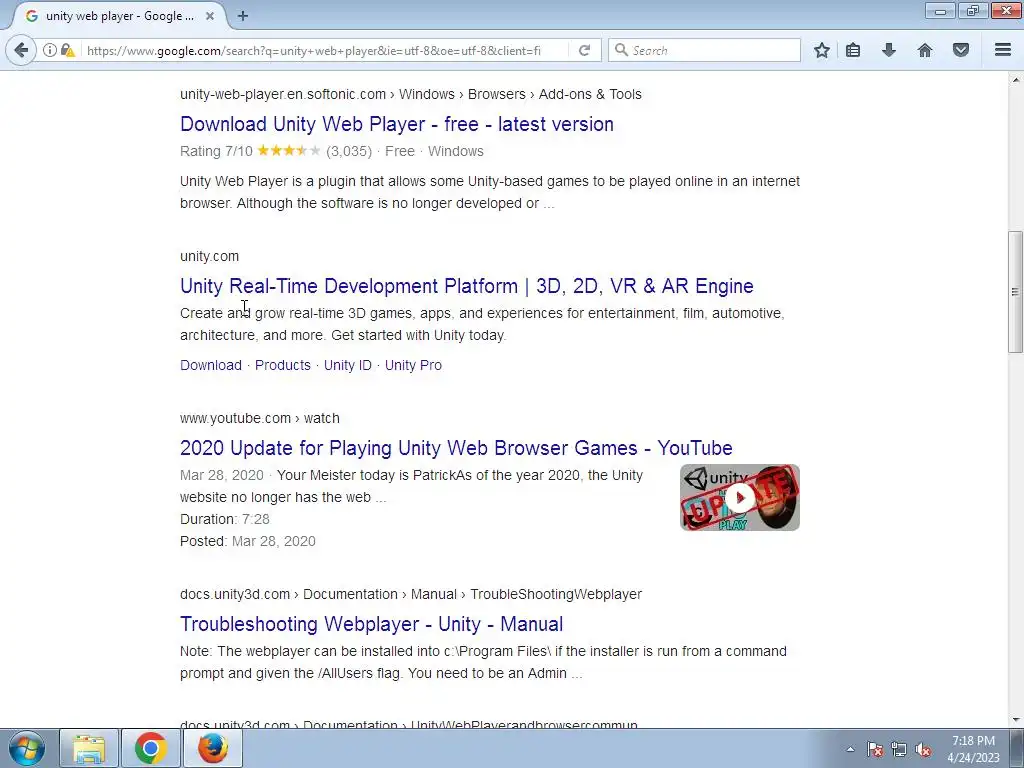
Task: Click 'www.youtube.com › watch' breadcrumb
Action: pyautogui.click(x=260, y=418)
